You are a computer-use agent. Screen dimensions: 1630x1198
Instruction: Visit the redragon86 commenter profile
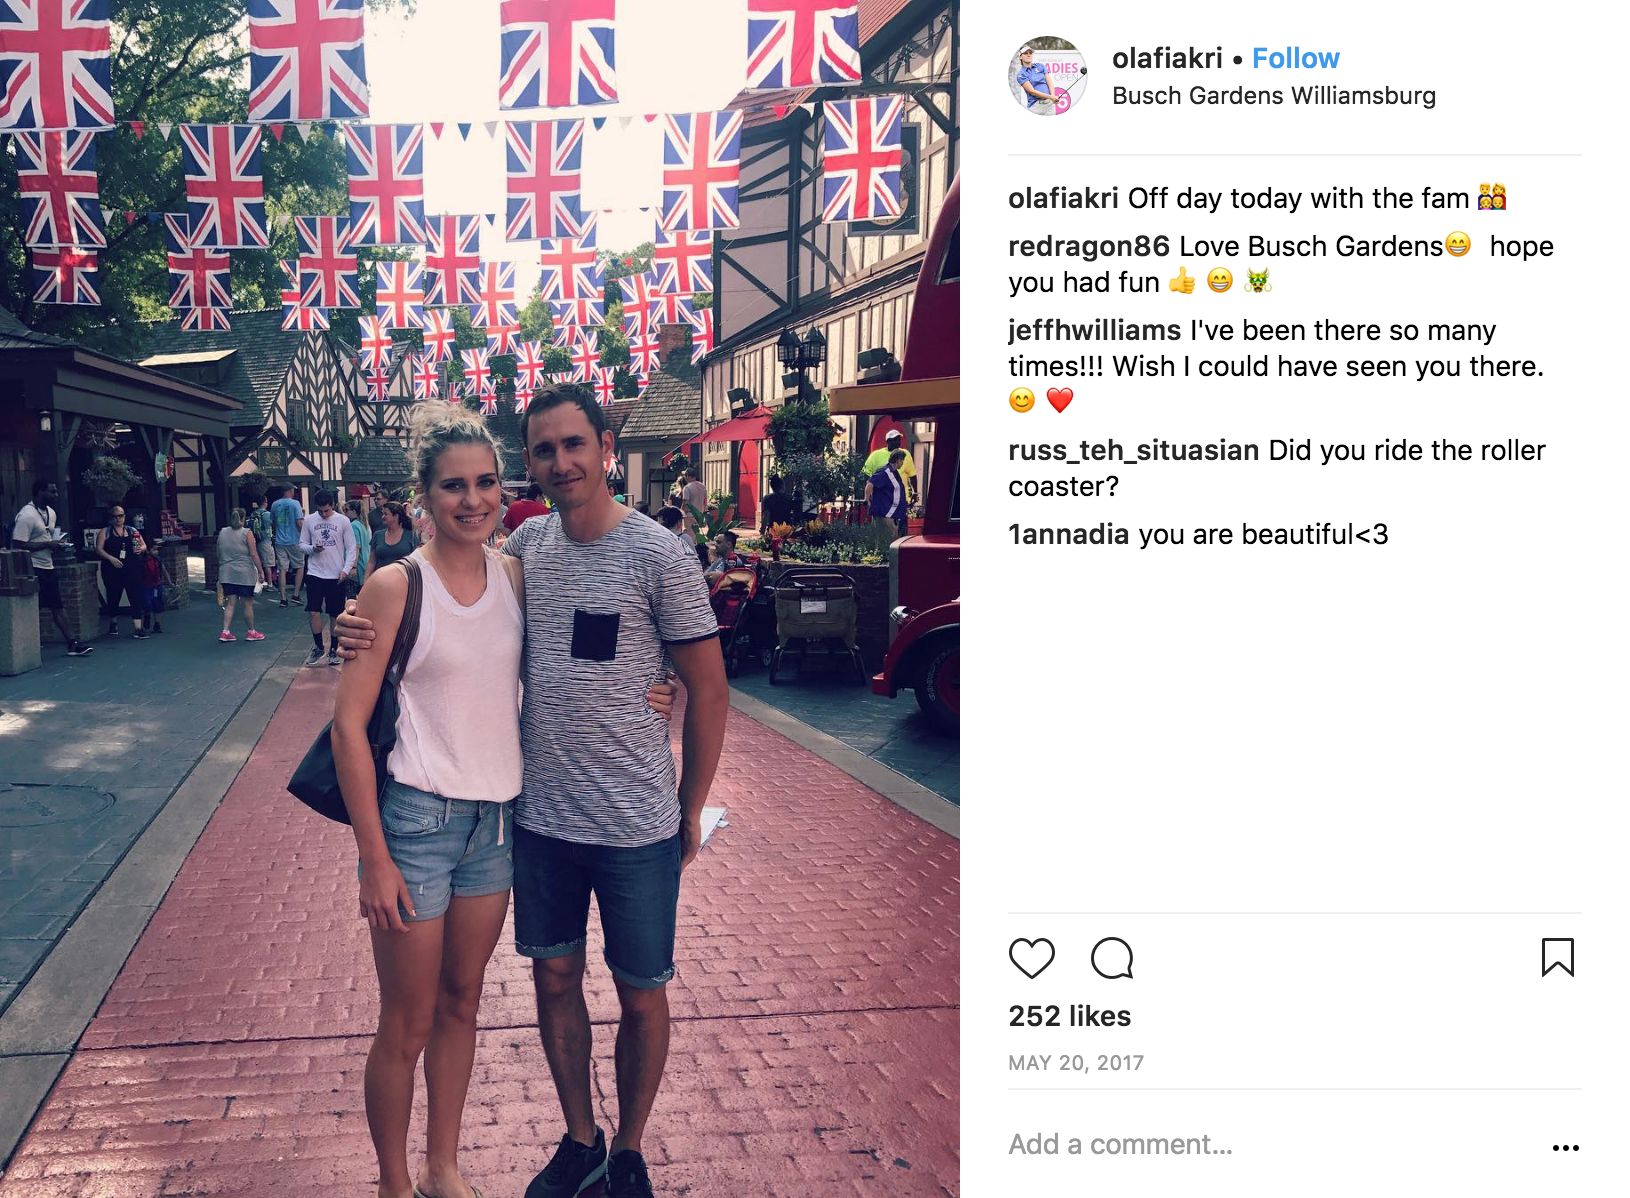point(1088,246)
